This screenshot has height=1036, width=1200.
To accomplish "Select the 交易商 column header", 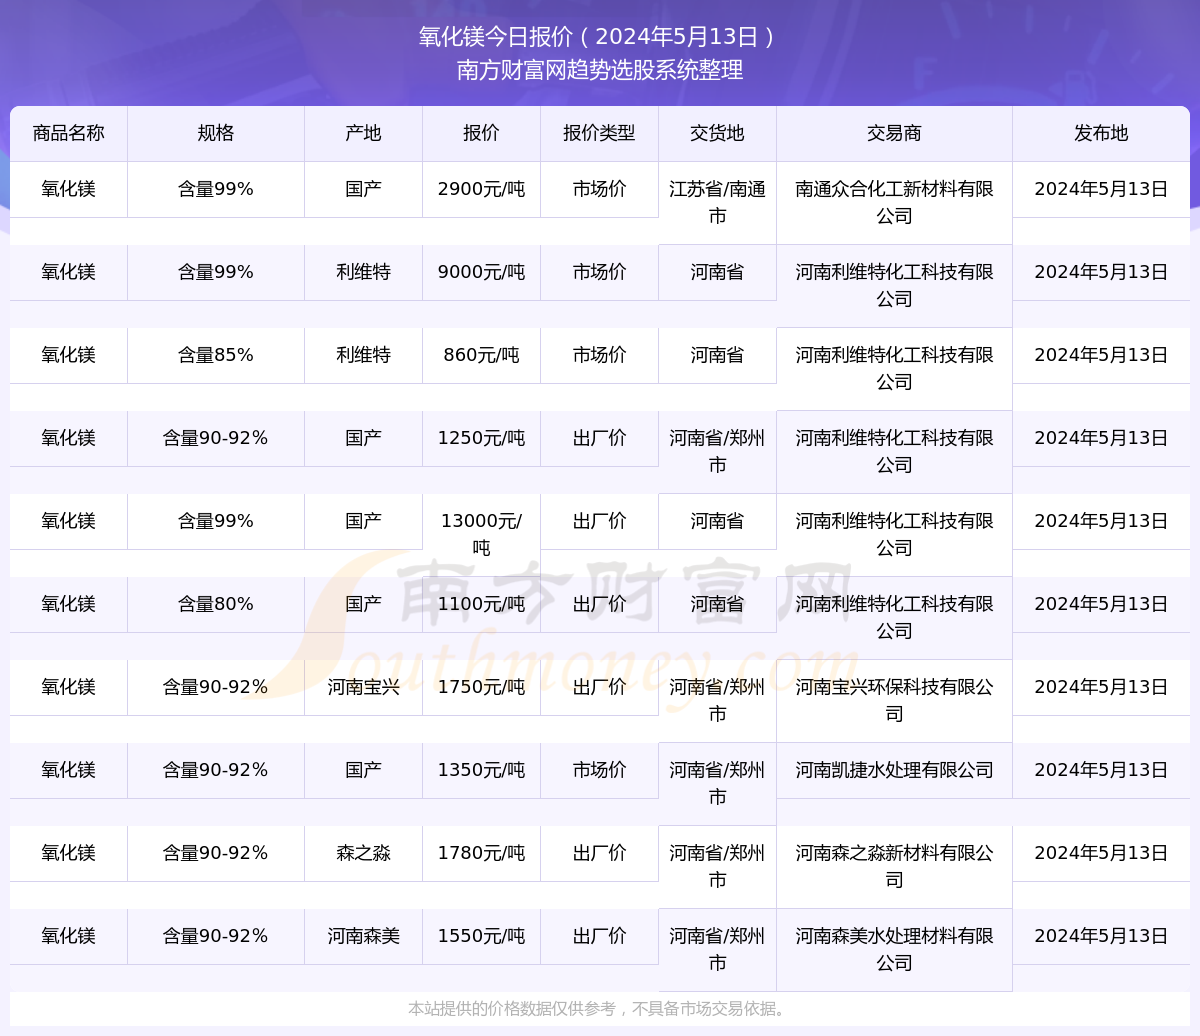I will [x=894, y=133].
